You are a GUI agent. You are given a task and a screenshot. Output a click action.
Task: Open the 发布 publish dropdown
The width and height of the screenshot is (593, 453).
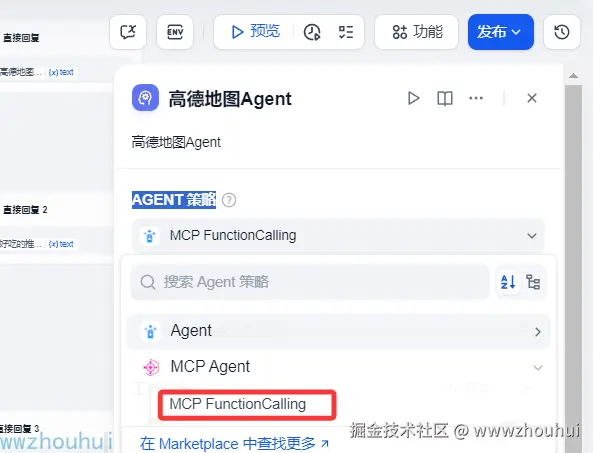pos(501,32)
